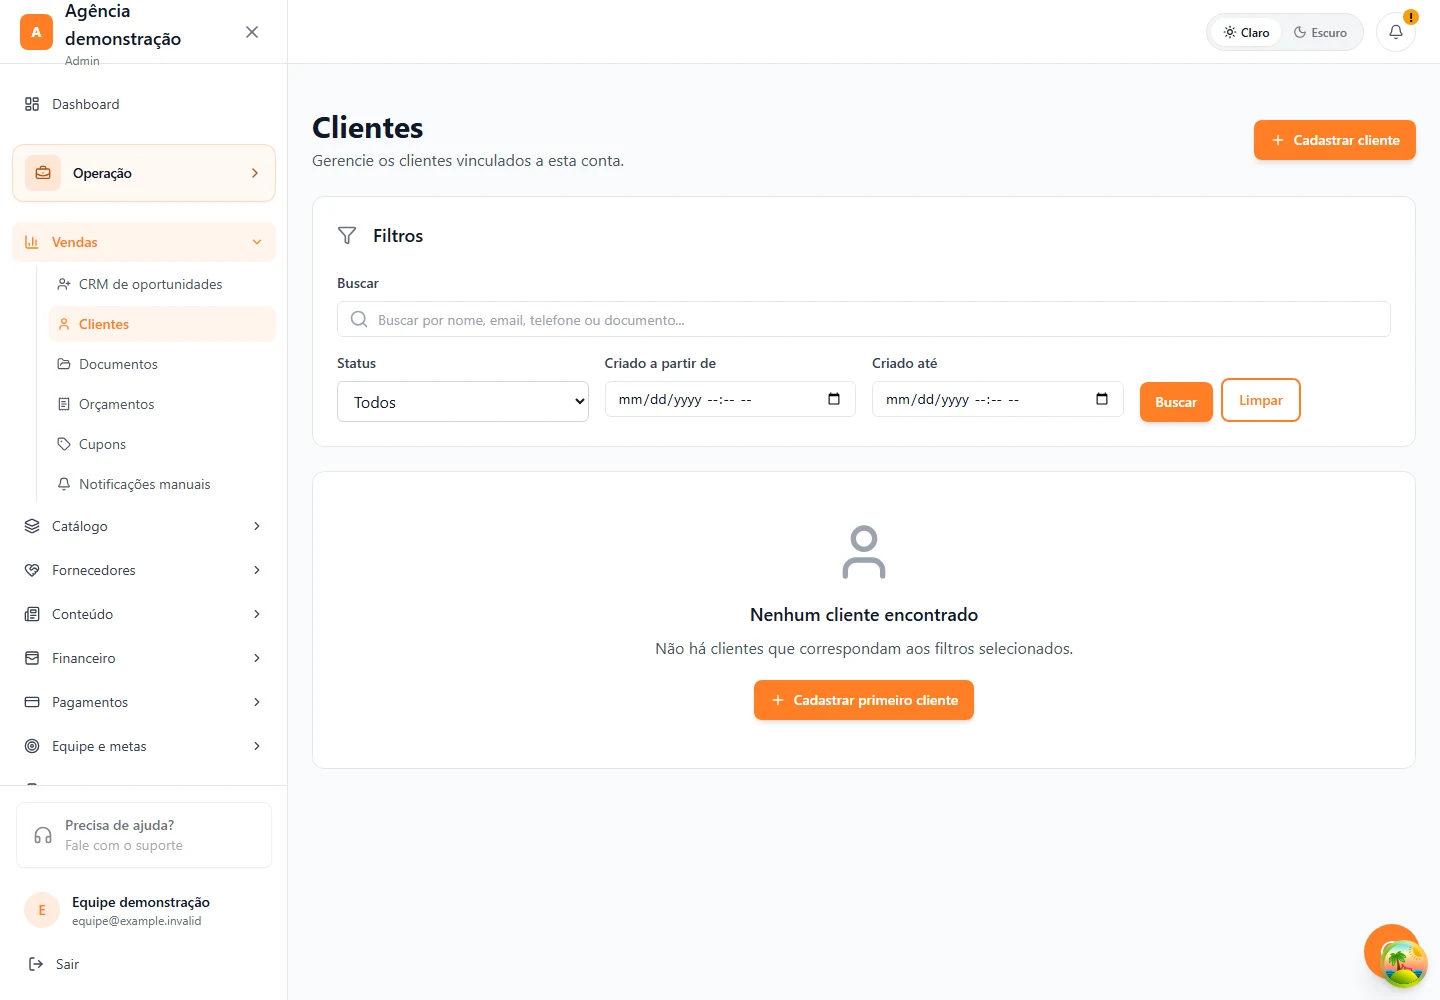Go to Documentos in the sidebar
The width and height of the screenshot is (1440, 1000).
pyautogui.click(x=162, y=364)
